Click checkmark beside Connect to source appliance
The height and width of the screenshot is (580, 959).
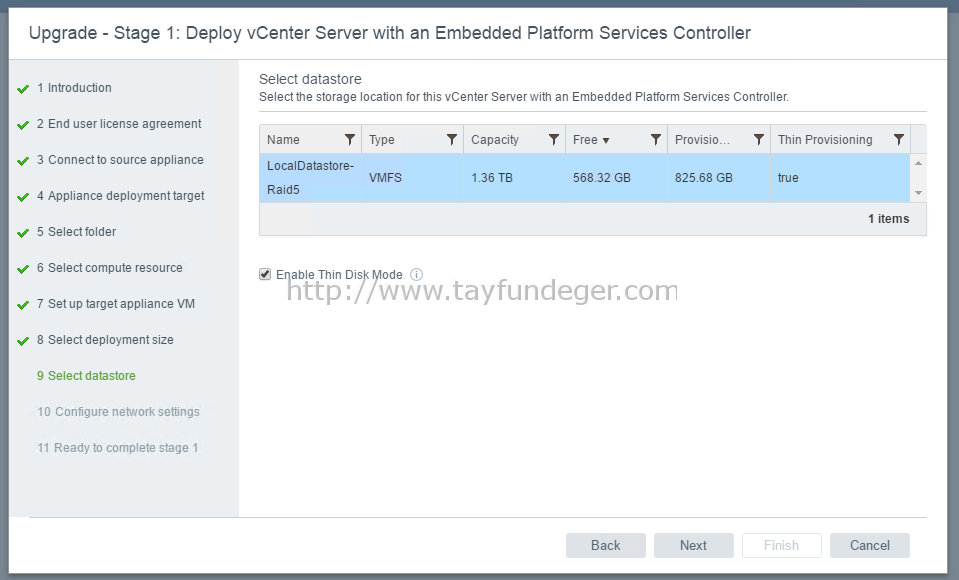(x=23, y=161)
